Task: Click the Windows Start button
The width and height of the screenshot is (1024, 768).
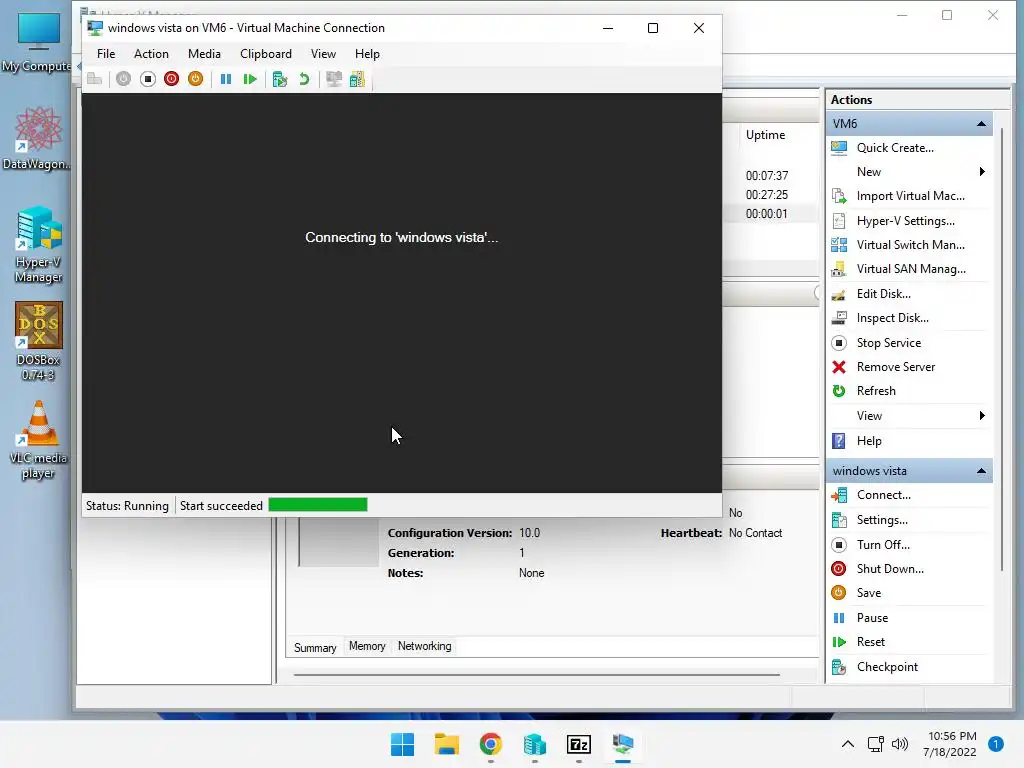Action: coord(402,744)
